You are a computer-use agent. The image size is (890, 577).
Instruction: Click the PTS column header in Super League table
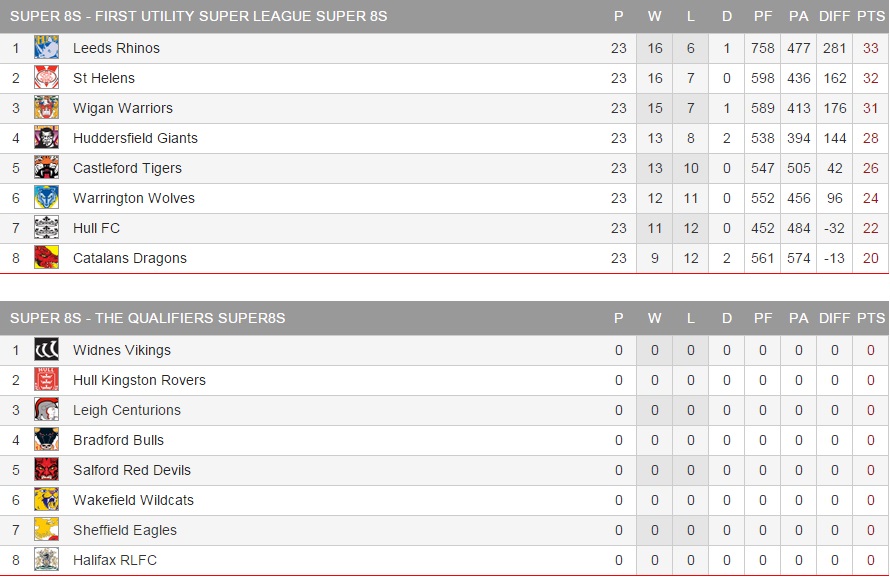point(871,16)
